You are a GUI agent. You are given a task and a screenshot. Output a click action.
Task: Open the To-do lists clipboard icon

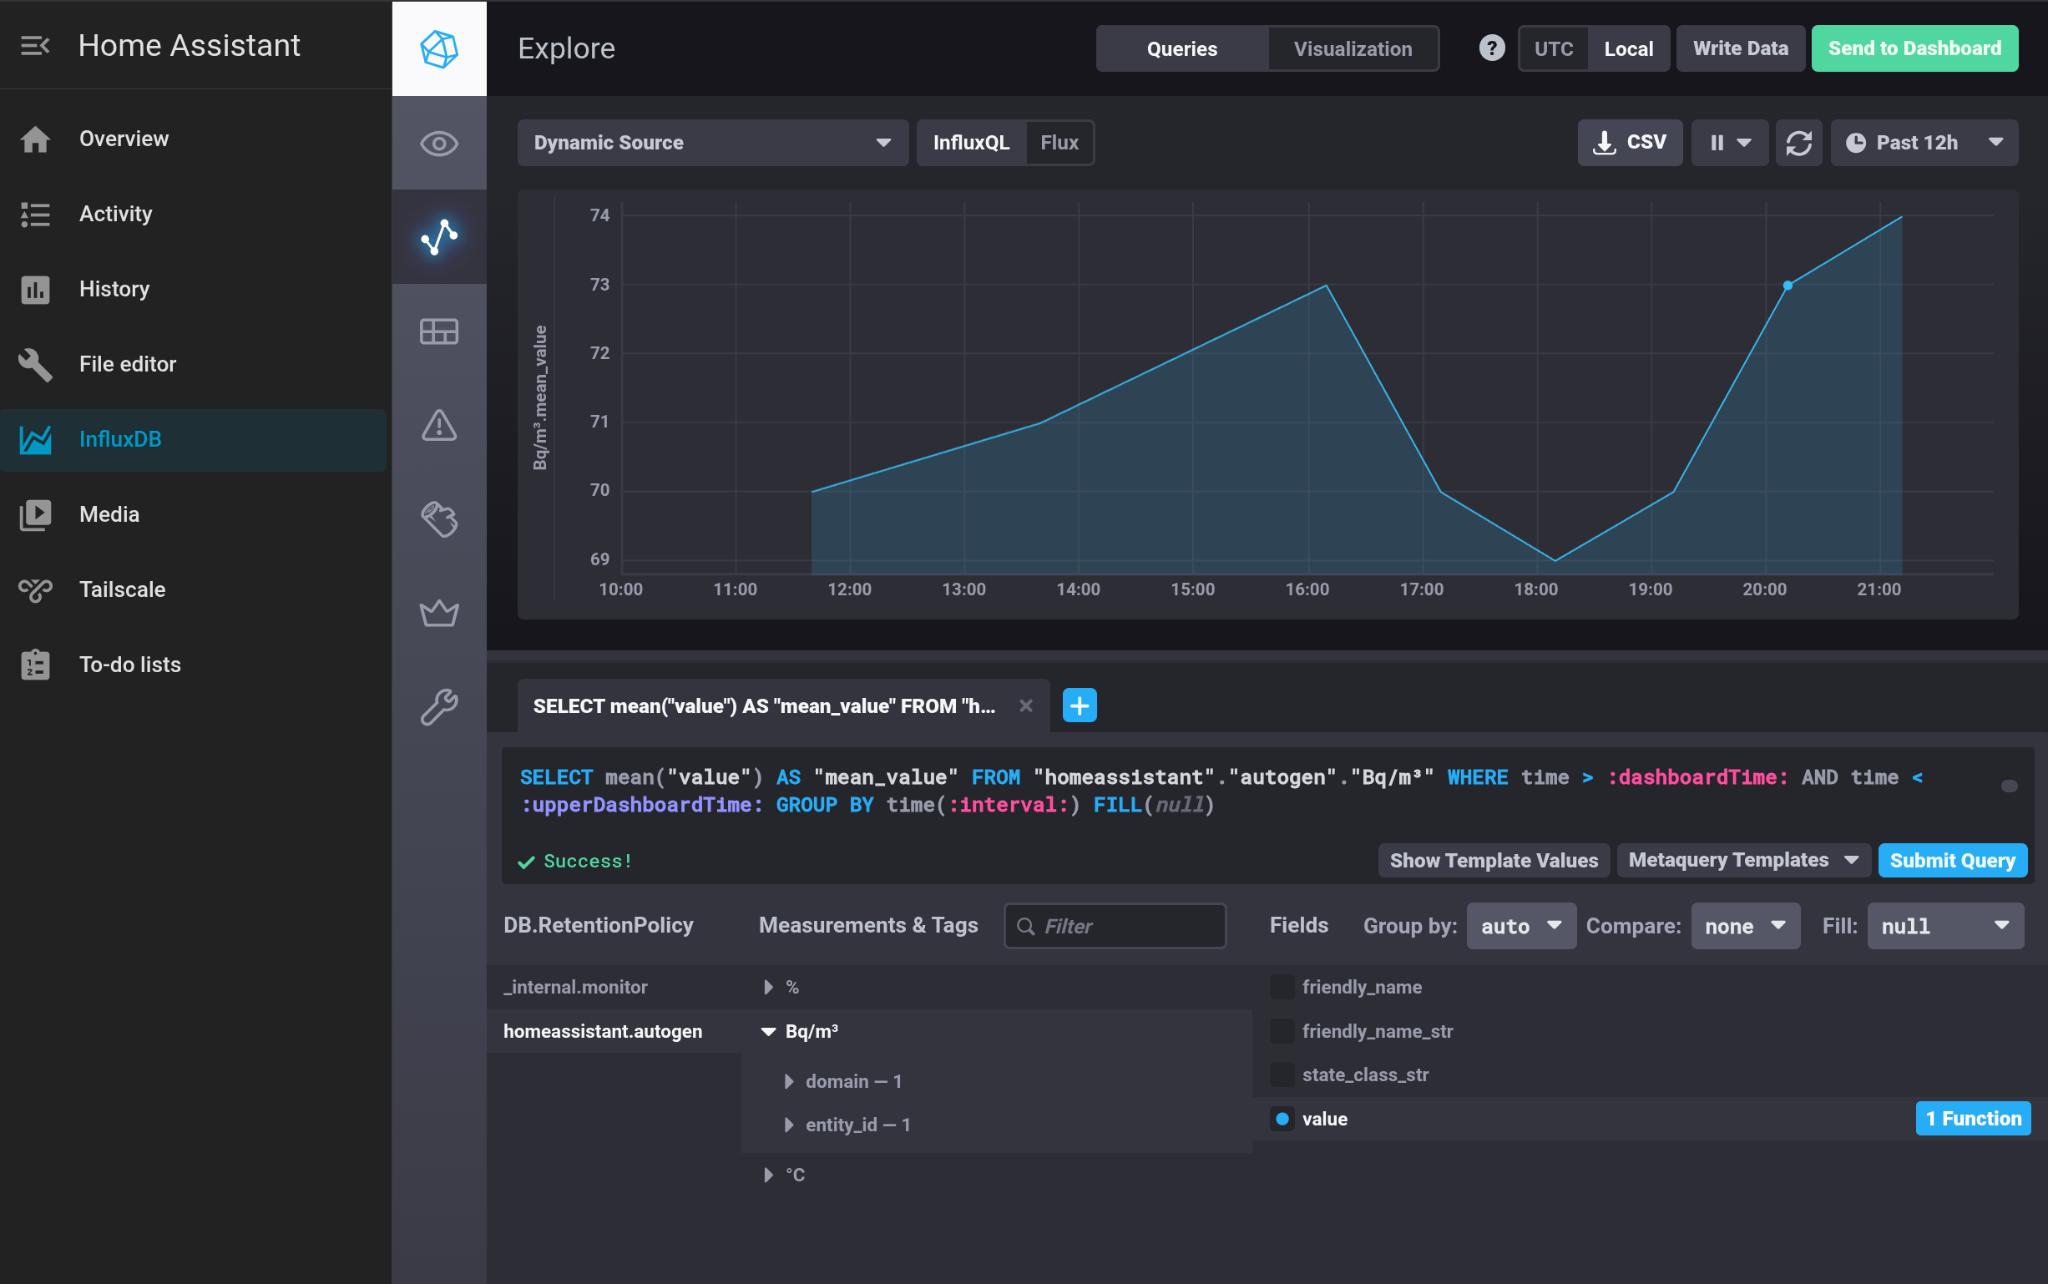pos(35,665)
